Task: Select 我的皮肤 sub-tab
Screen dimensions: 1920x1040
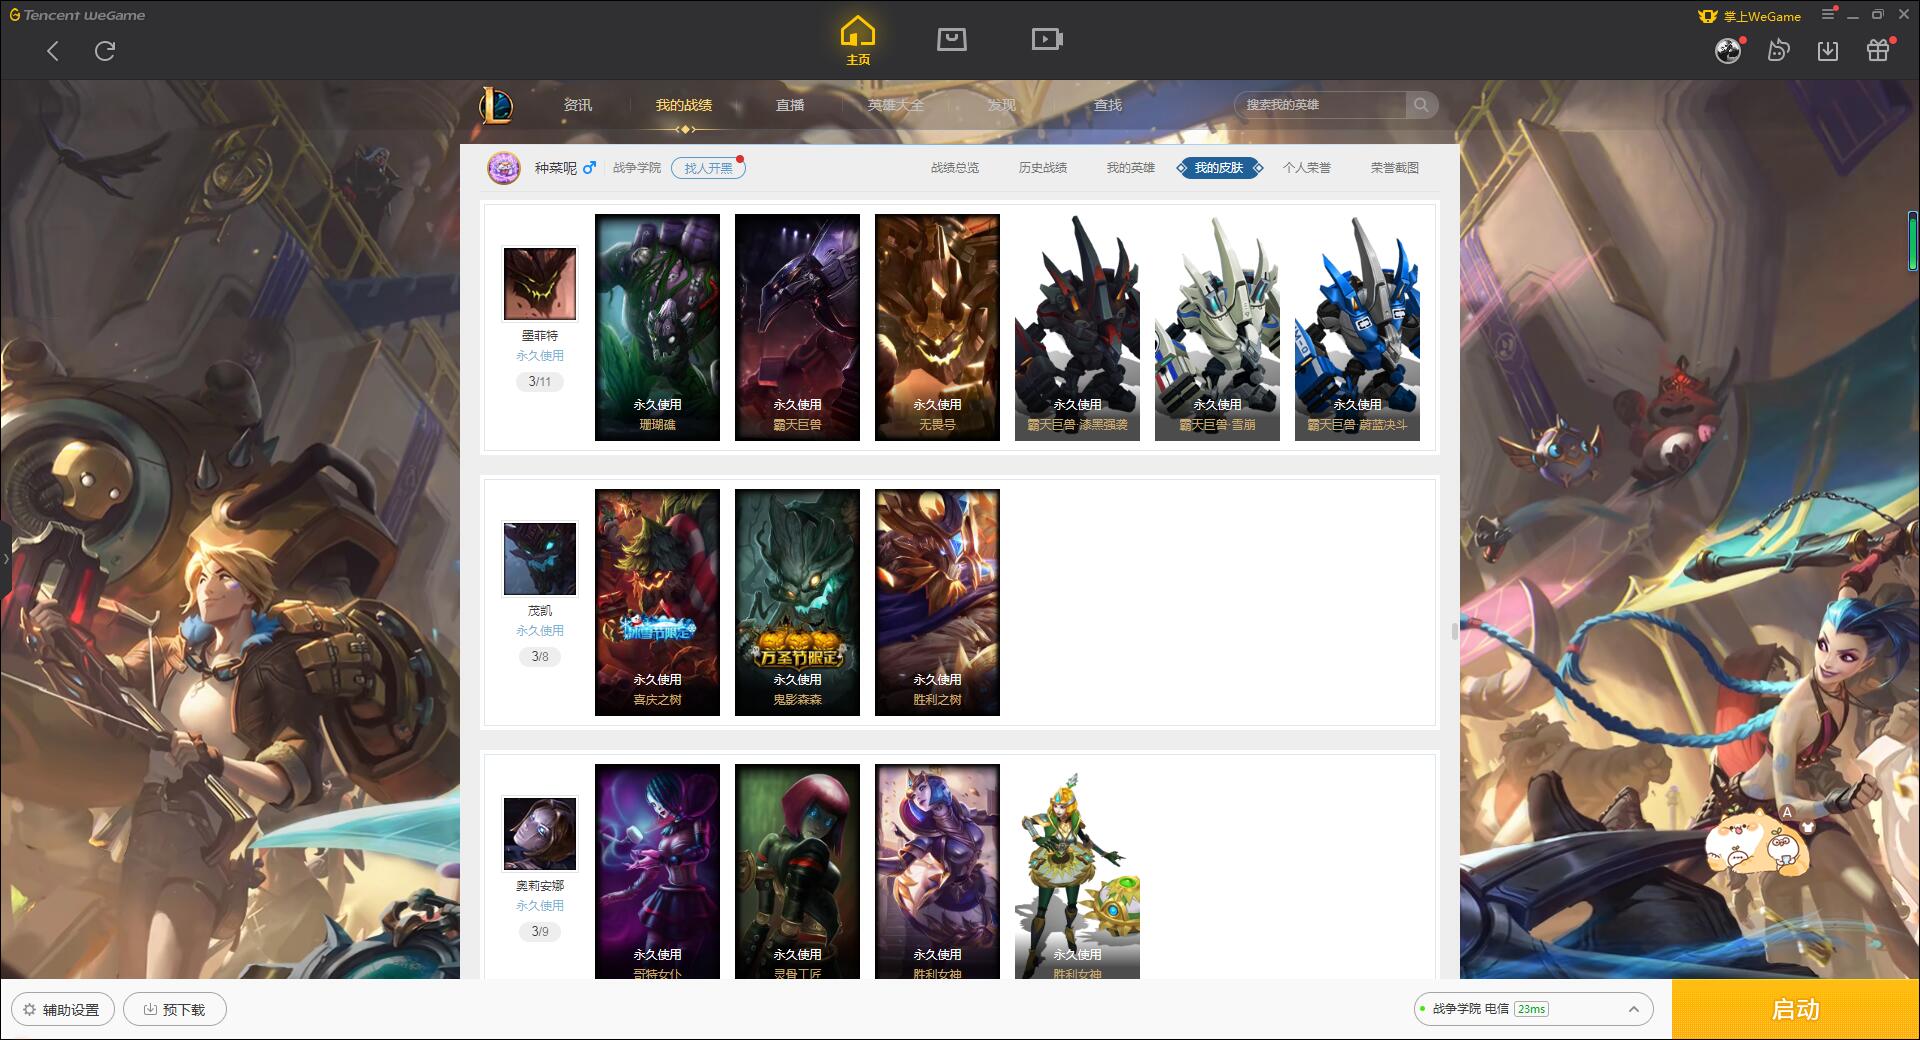Action: 1219,168
